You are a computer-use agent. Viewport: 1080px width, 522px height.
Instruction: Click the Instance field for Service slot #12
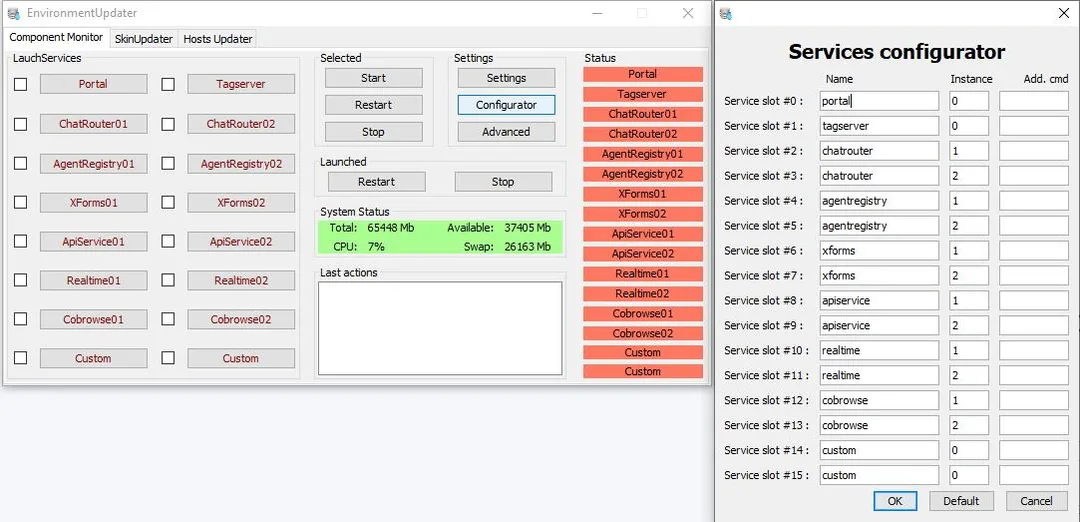(x=969, y=400)
